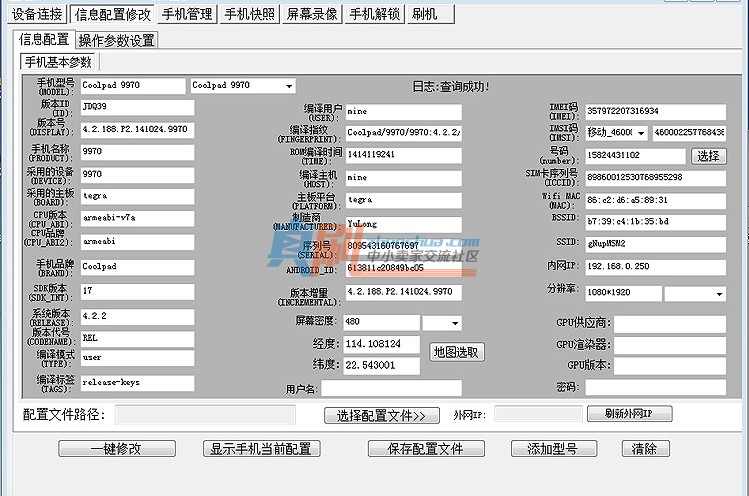749x496 pixels.
Task: Click the SDK_INT field showing 17
Action: 137,292
